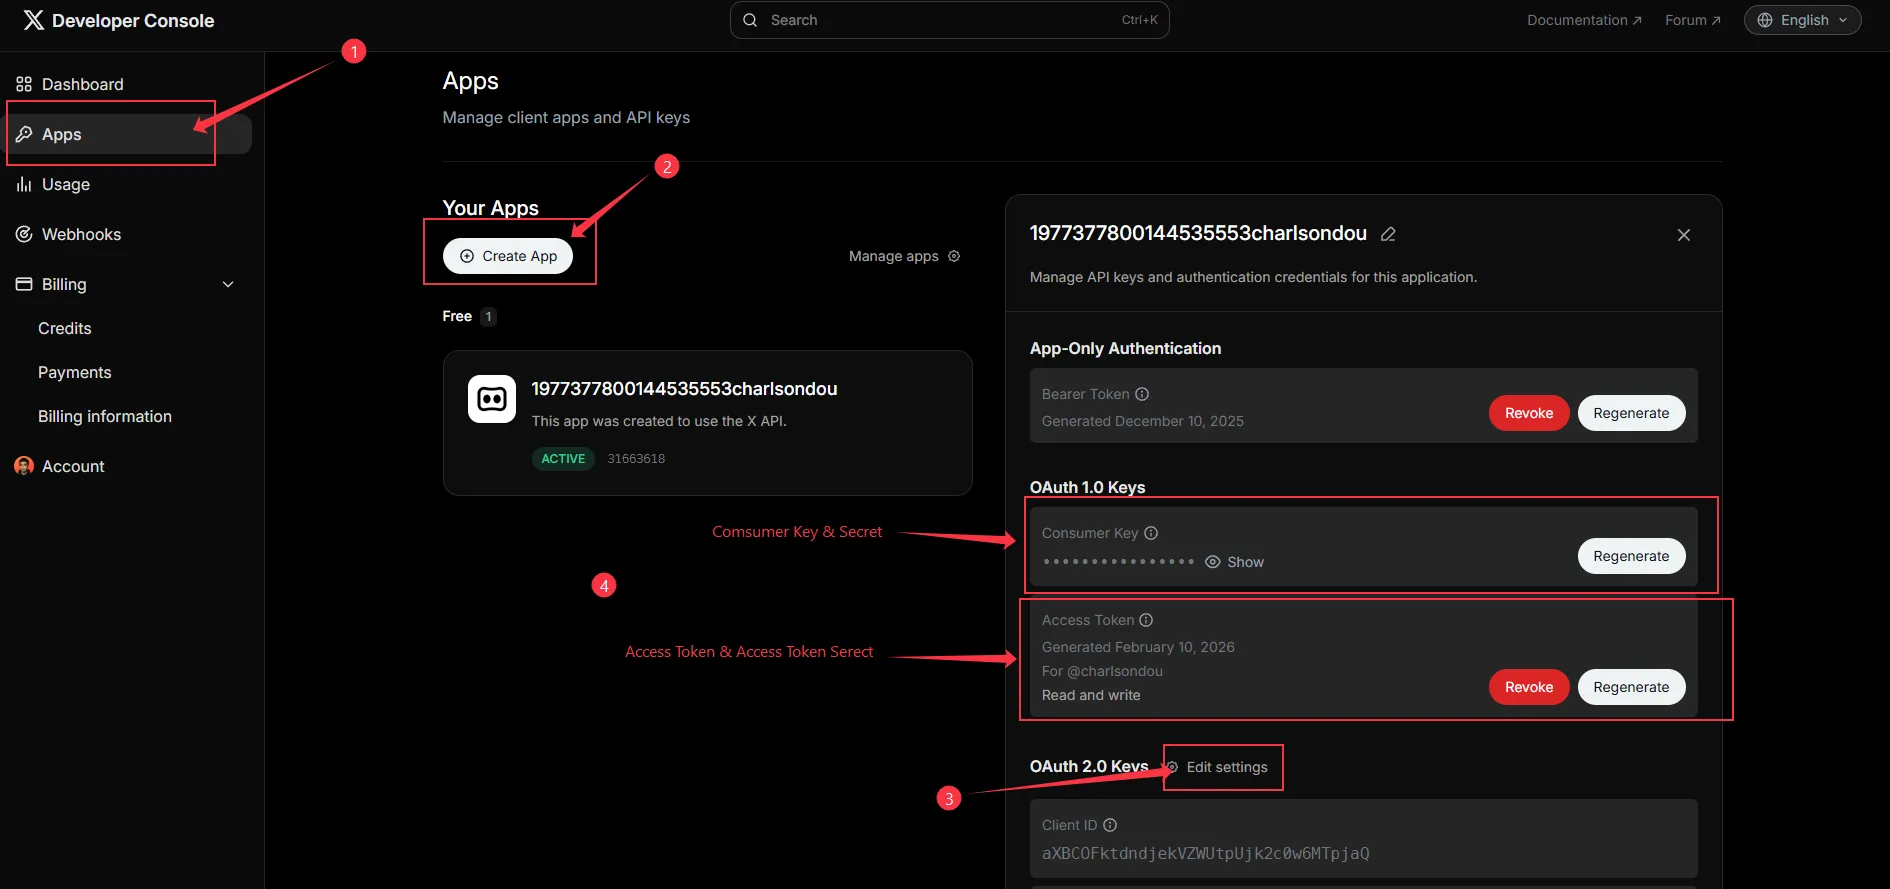Click the app logo thumbnail in app card
The image size is (1890, 889).
[x=492, y=399]
